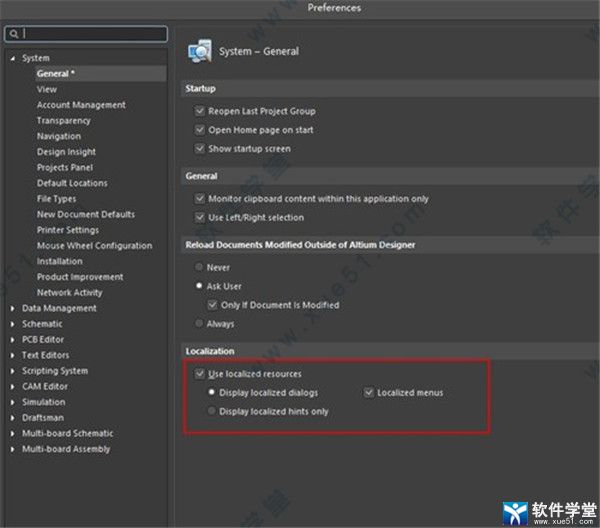The width and height of the screenshot is (600, 528).
Task: Select the General preferences page
Action: click(101, 73)
